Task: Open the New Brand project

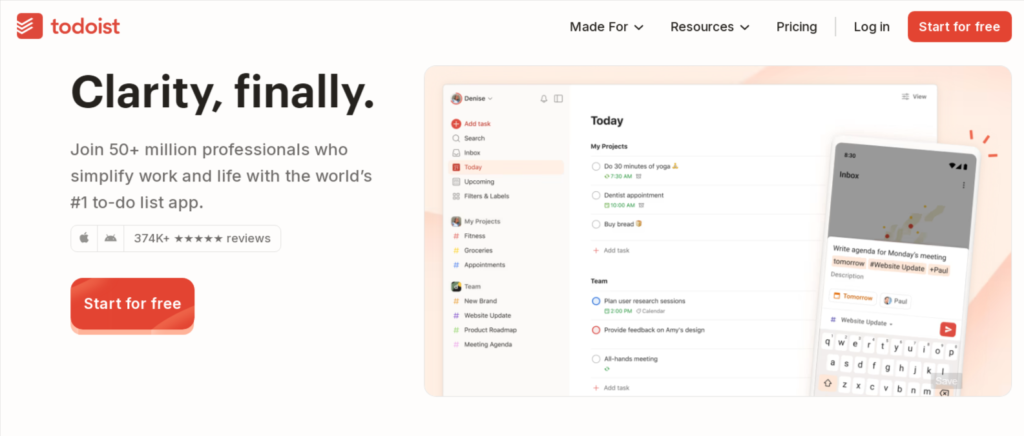Action: pos(480,301)
